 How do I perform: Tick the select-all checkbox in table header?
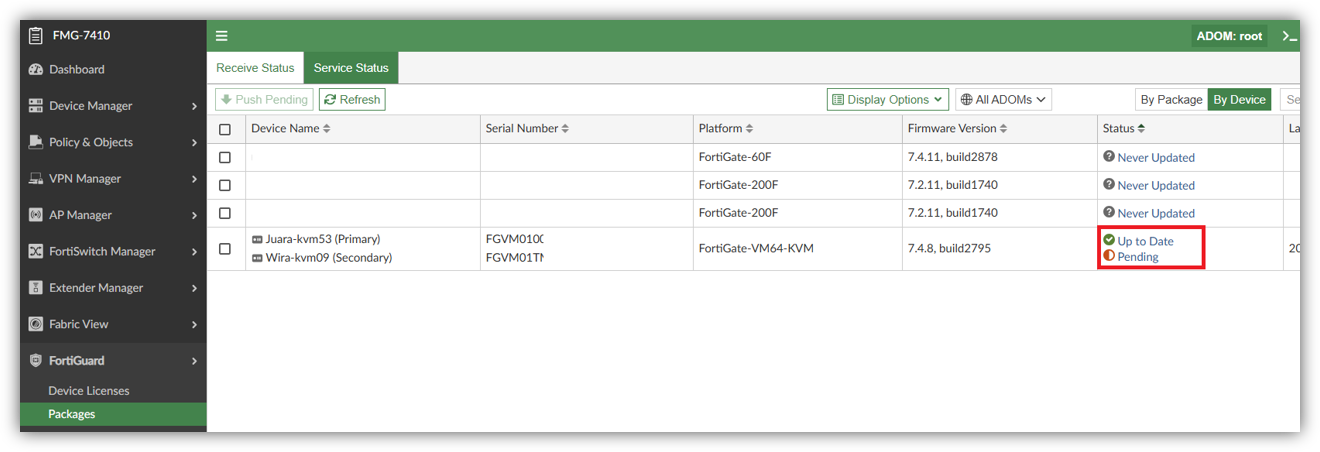coord(225,130)
